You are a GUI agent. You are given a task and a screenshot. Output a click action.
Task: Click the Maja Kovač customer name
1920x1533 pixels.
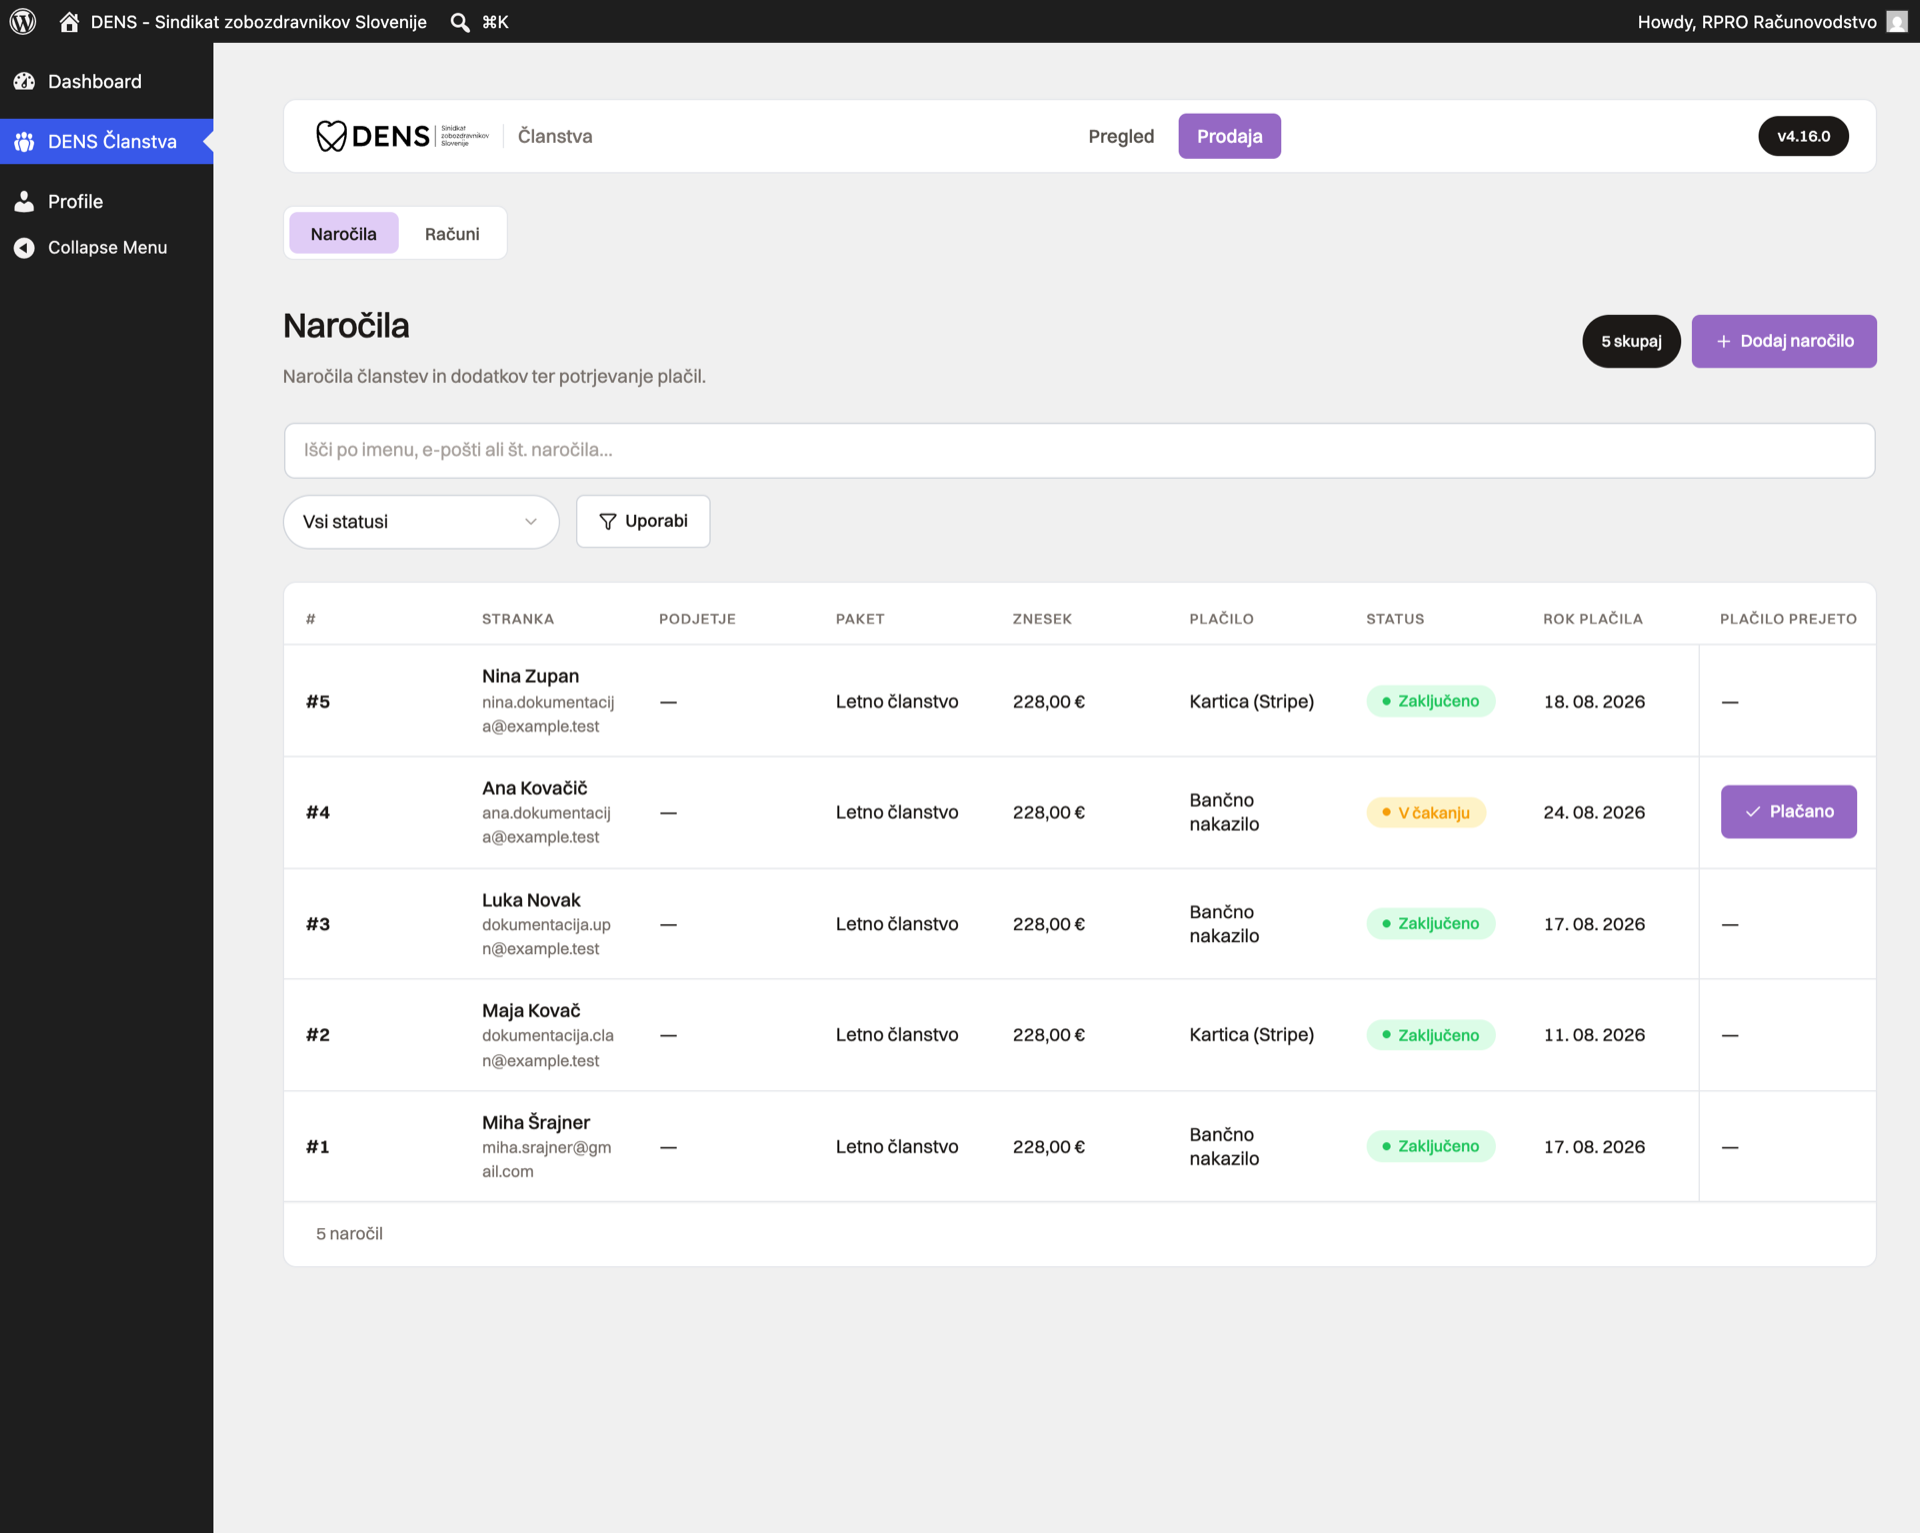pyautogui.click(x=531, y=1010)
